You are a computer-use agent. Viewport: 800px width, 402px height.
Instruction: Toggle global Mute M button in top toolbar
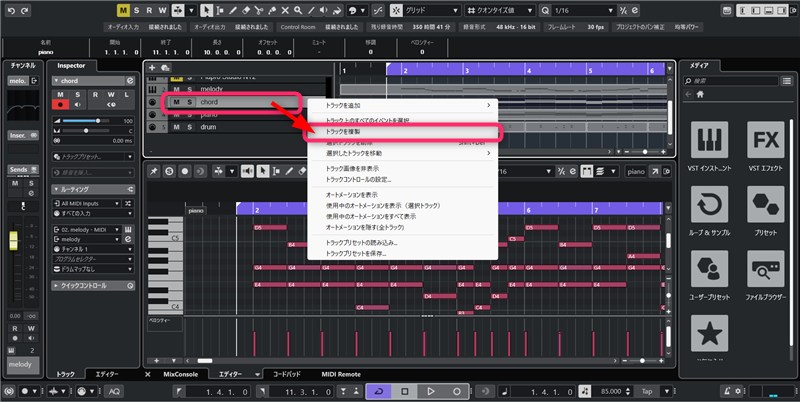pos(123,10)
